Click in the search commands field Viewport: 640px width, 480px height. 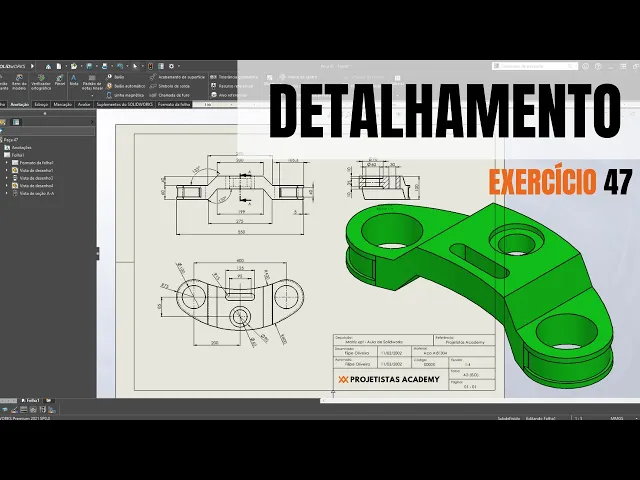point(534,66)
